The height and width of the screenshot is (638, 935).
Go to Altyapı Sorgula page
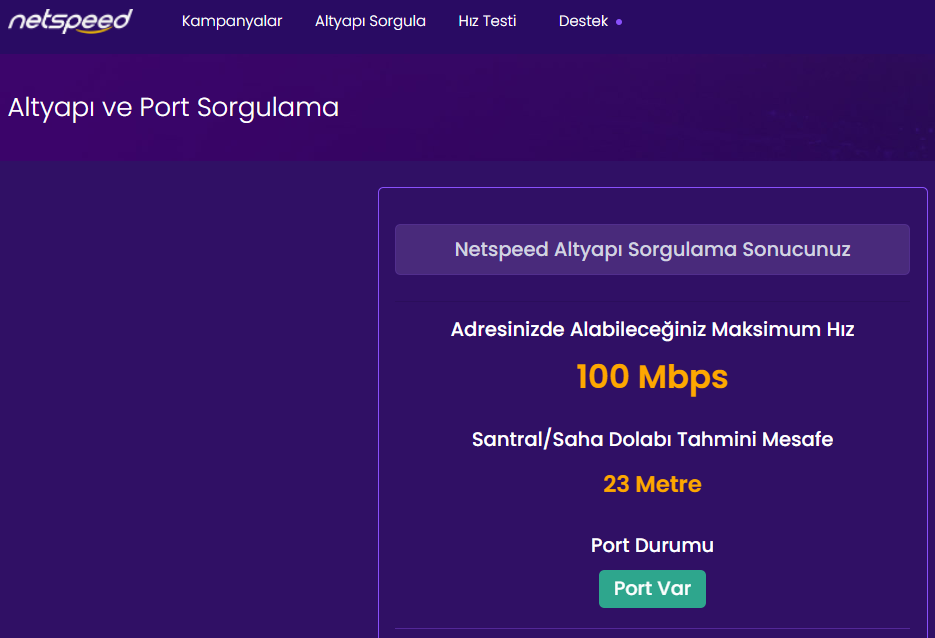pyautogui.click(x=370, y=21)
